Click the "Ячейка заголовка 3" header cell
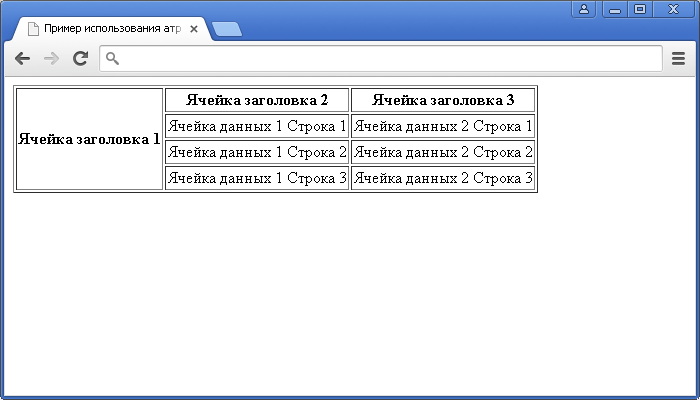 (x=443, y=100)
